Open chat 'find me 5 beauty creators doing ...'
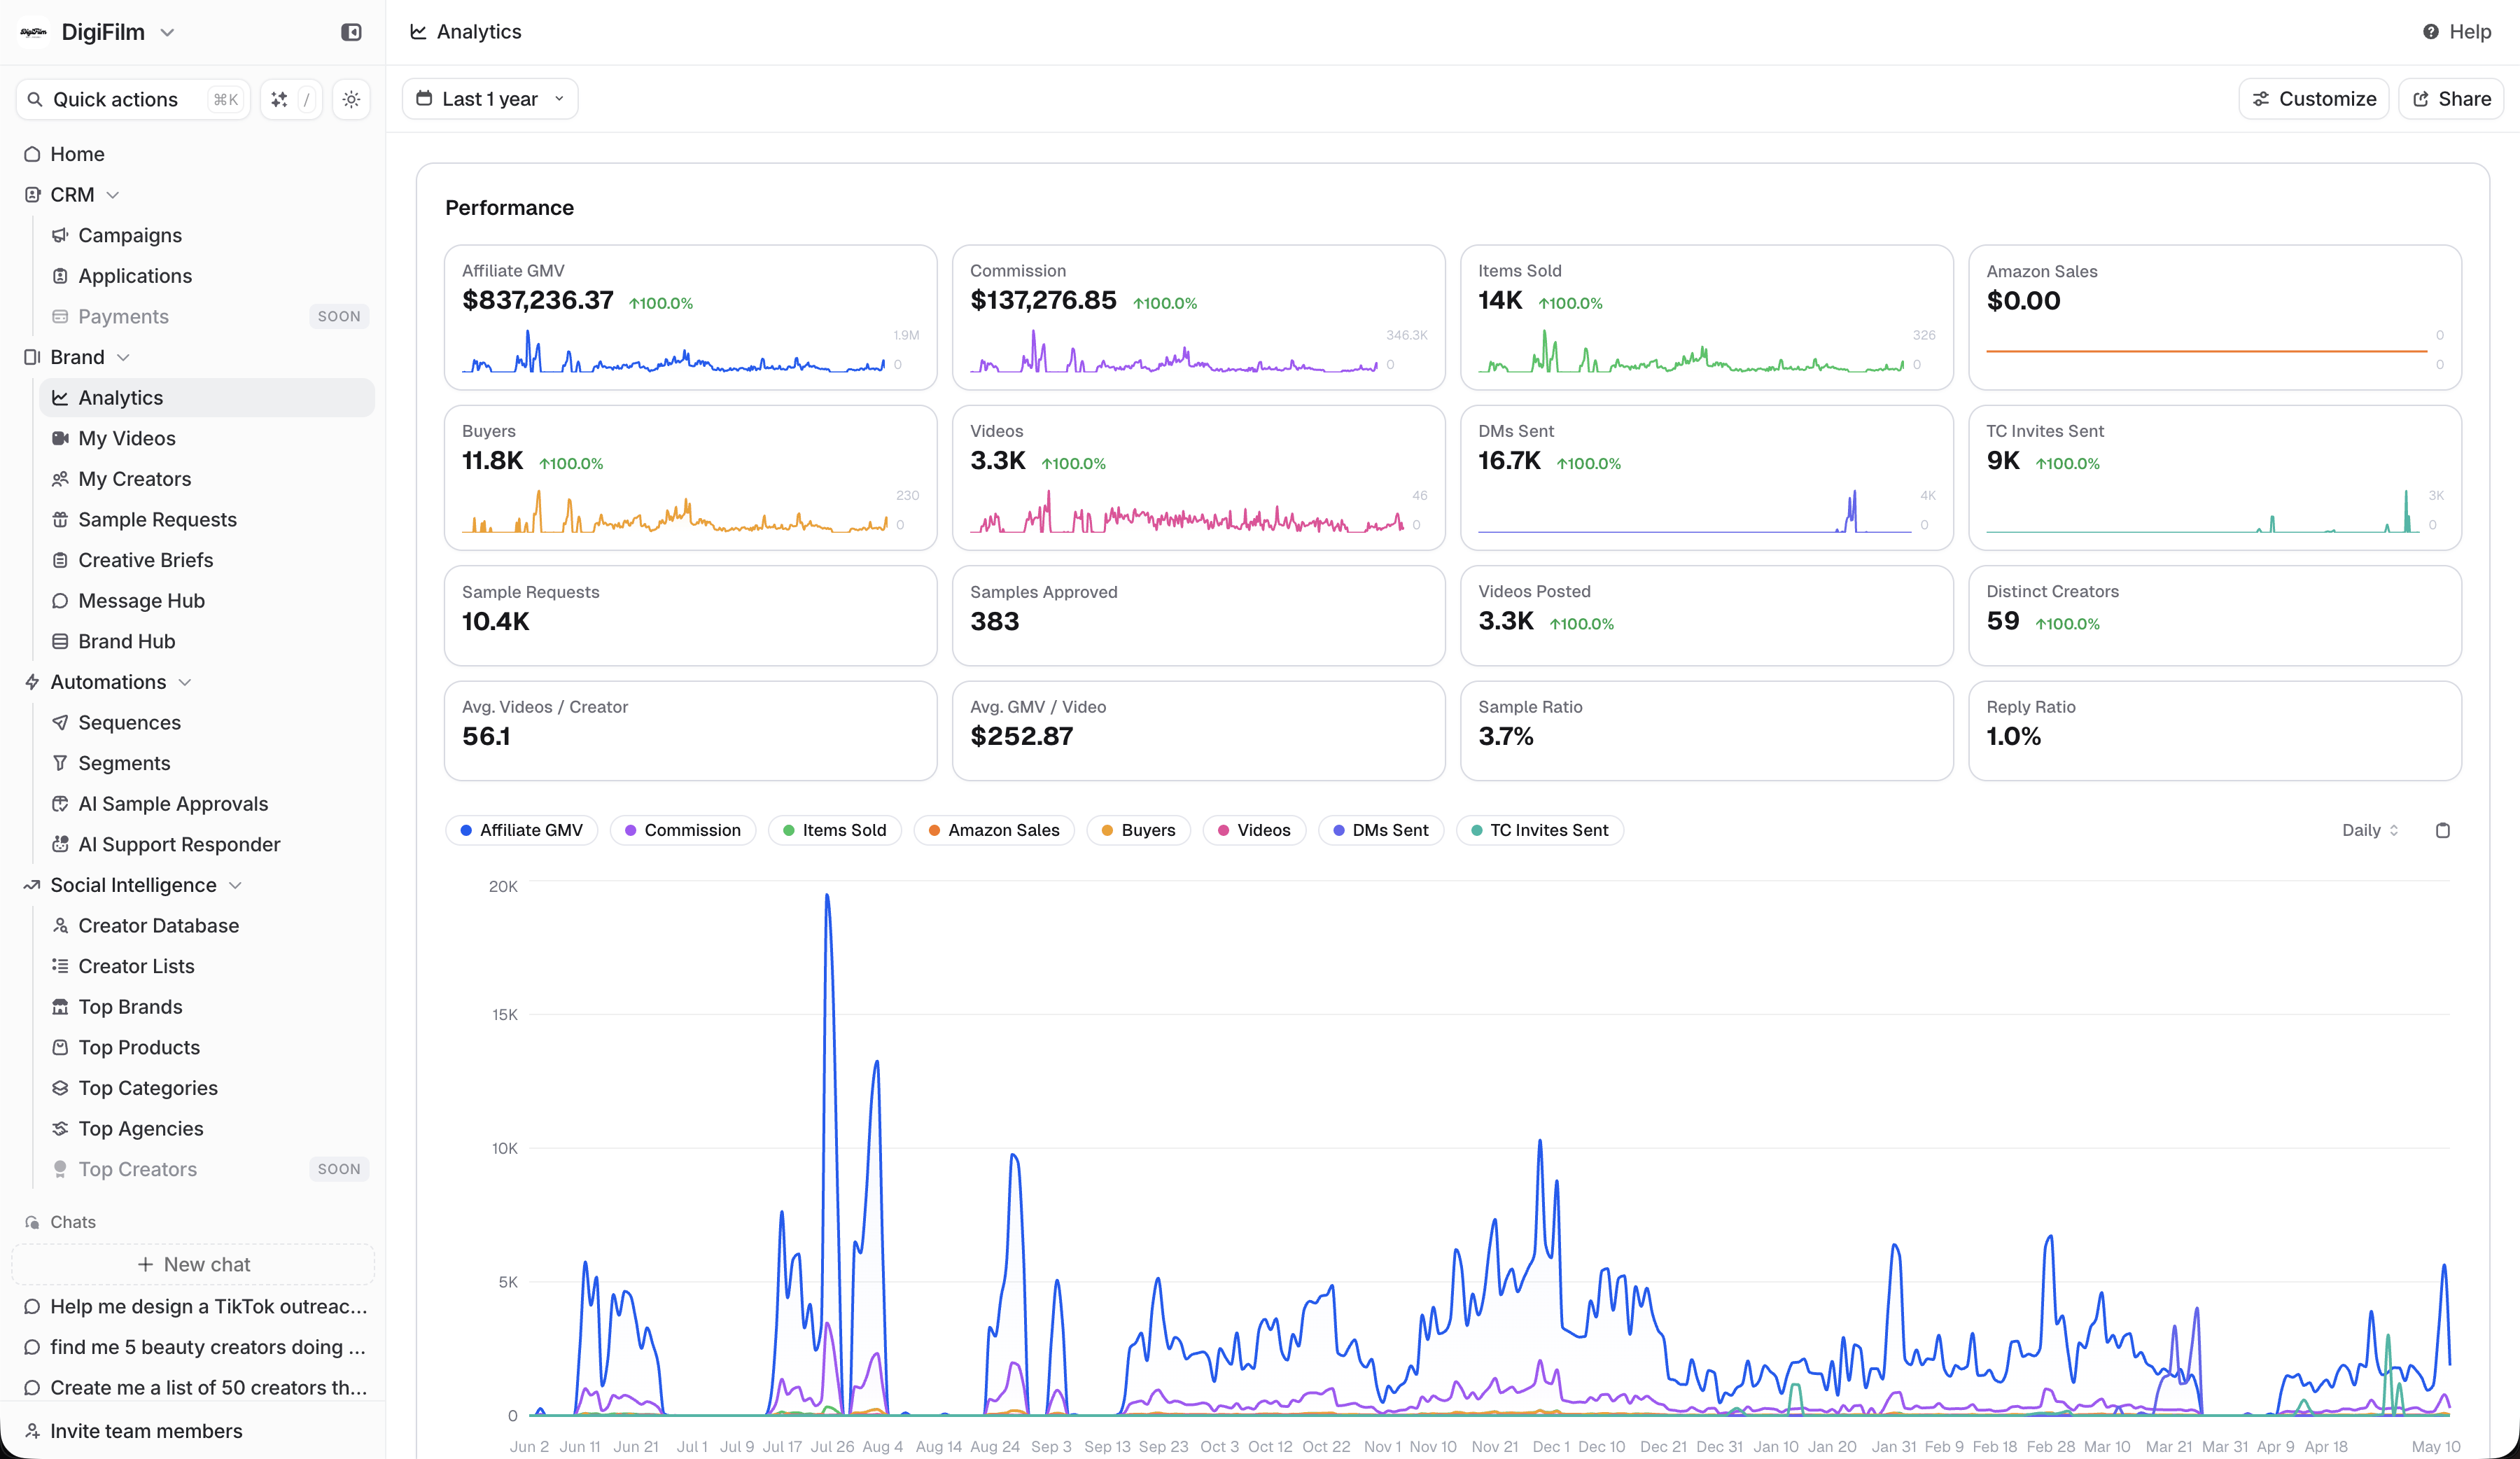Image resolution: width=2520 pixels, height=1459 pixels. (195, 1347)
